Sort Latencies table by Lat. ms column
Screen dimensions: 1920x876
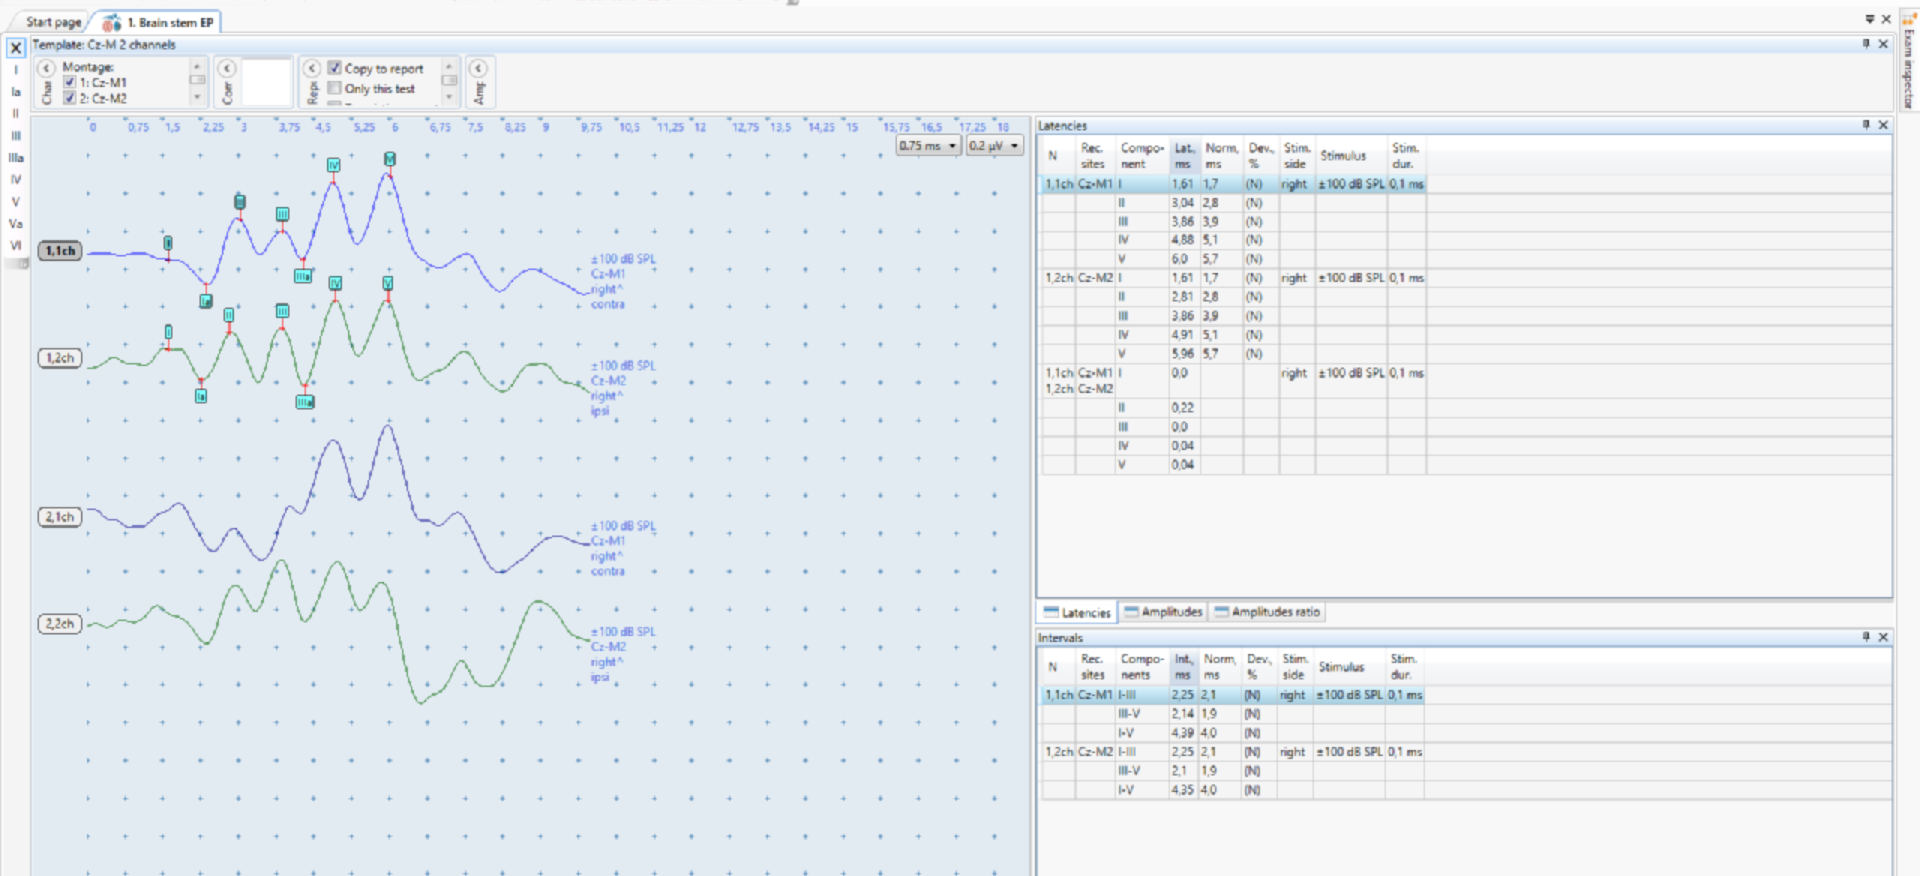click(1185, 155)
